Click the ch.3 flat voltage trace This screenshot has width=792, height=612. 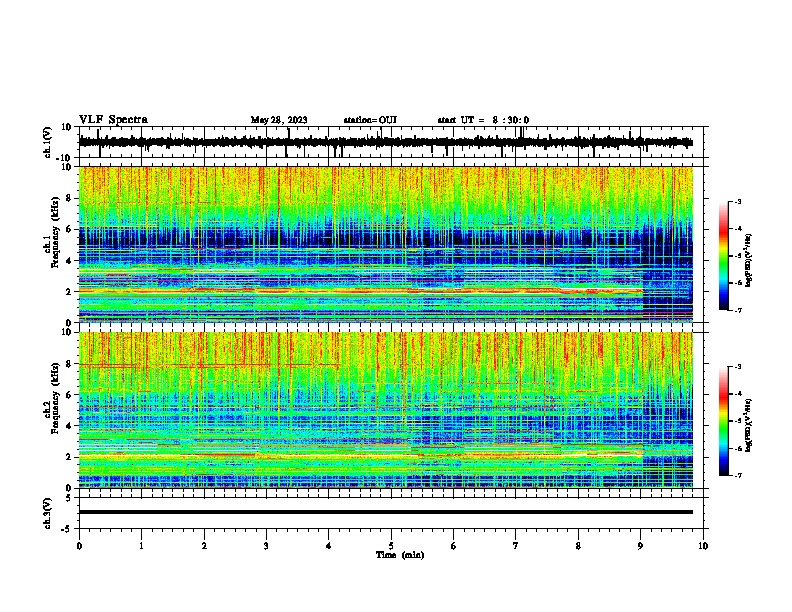pyautogui.click(x=385, y=512)
